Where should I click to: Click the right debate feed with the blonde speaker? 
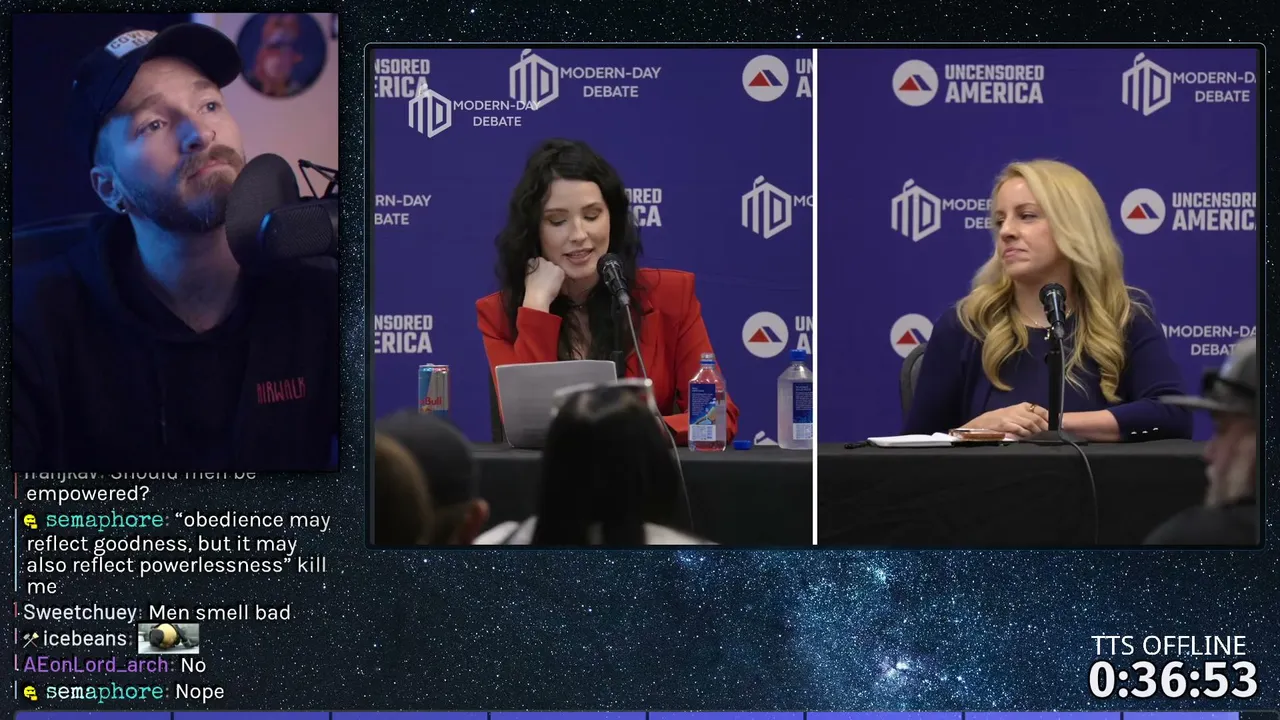[1038, 296]
